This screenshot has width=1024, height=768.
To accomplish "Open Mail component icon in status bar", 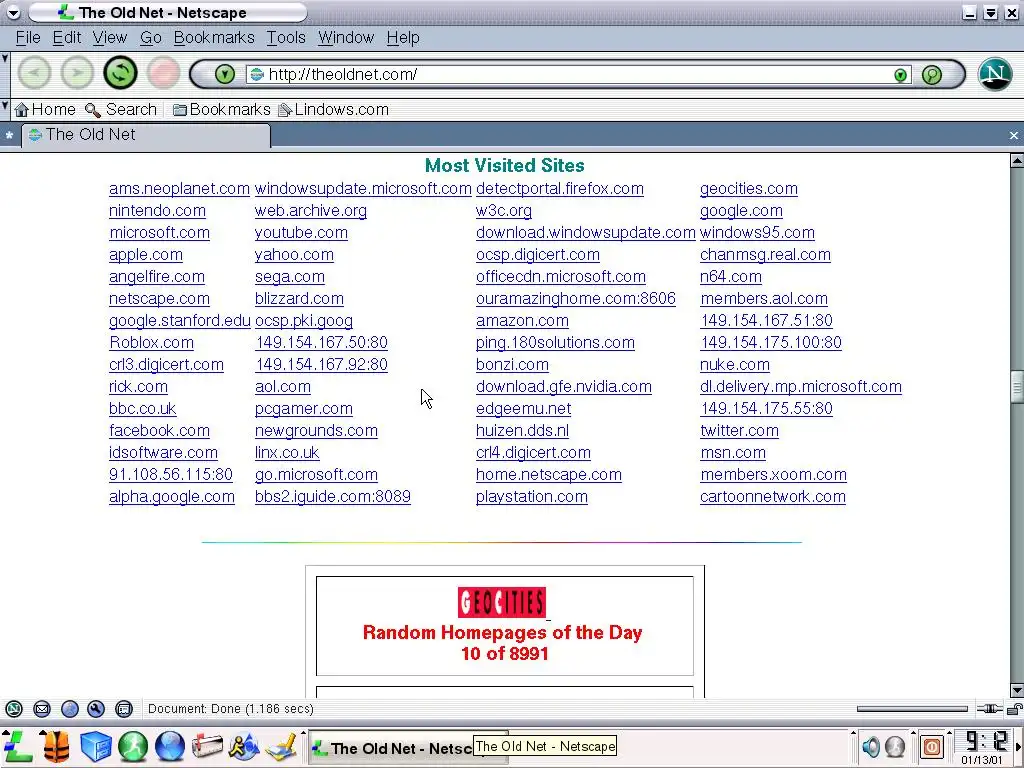I will tap(42, 709).
